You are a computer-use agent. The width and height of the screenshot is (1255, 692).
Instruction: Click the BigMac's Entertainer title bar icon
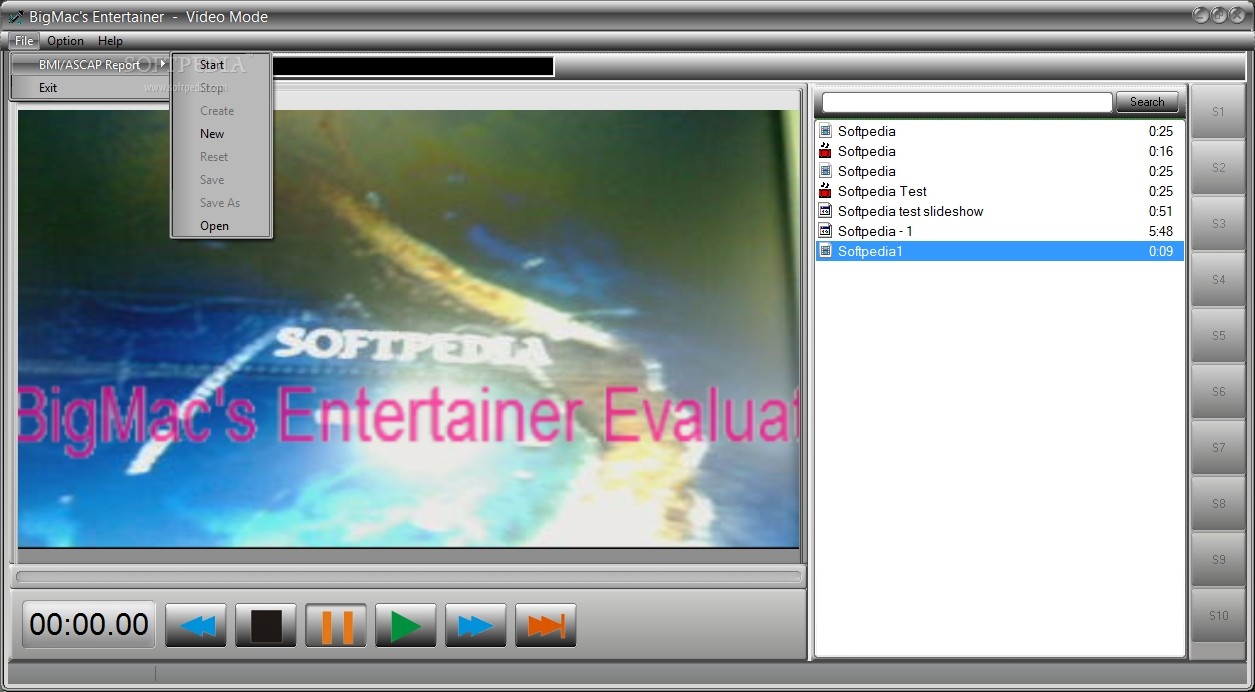15,16
